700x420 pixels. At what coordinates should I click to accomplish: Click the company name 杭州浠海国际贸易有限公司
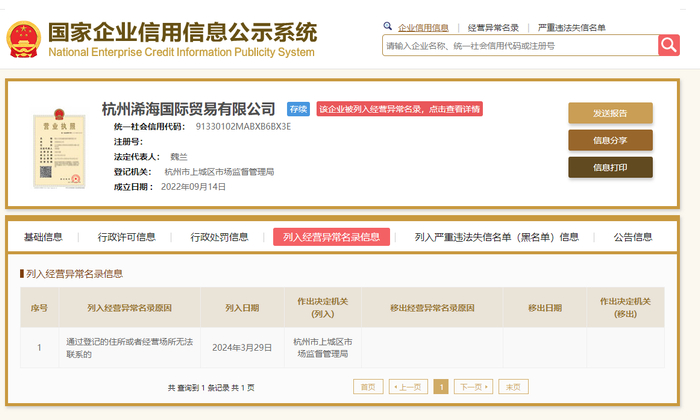tap(188, 109)
